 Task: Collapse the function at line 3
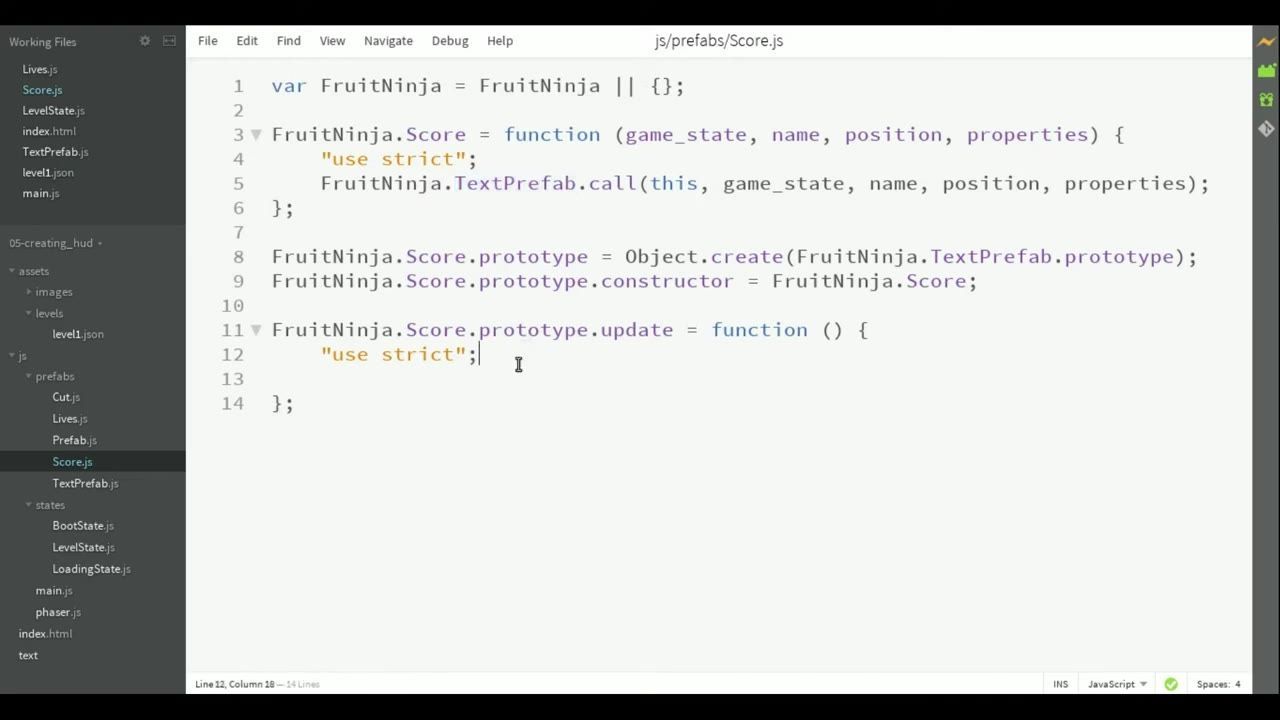tap(256, 134)
